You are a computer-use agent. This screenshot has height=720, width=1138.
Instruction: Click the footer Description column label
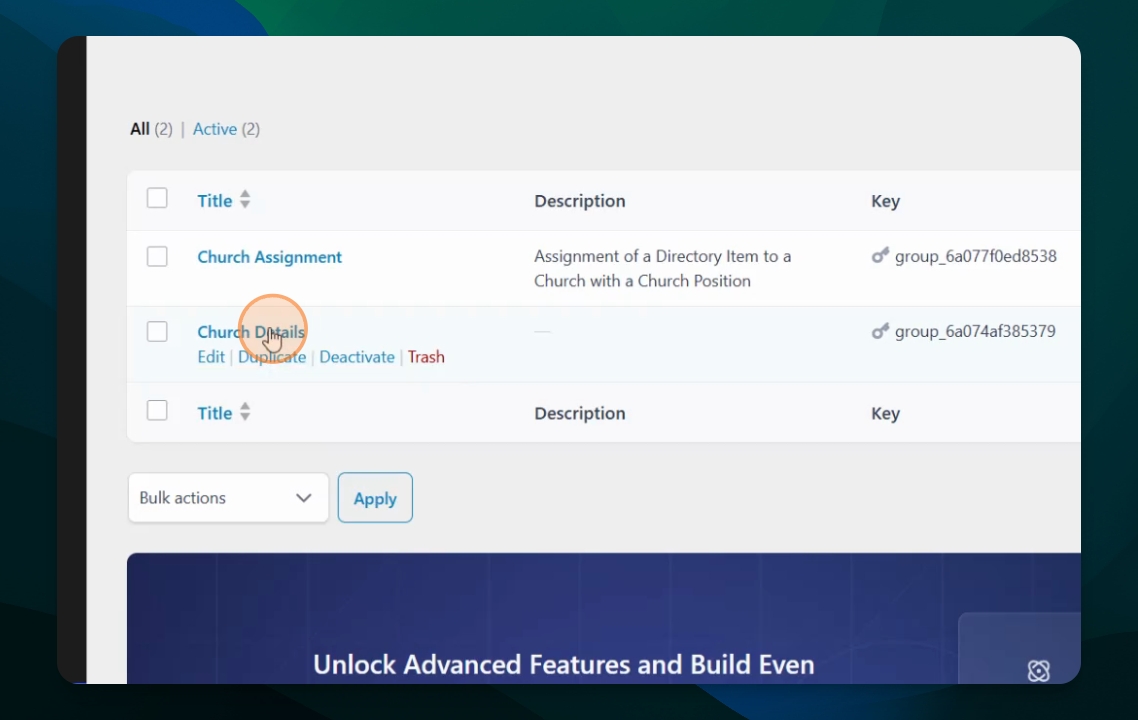(x=580, y=413)
